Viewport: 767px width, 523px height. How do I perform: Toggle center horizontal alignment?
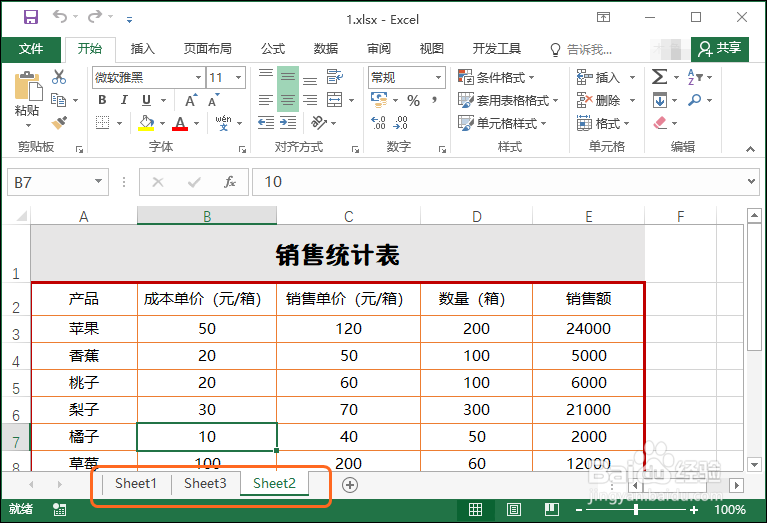click(x=288, y=100)
